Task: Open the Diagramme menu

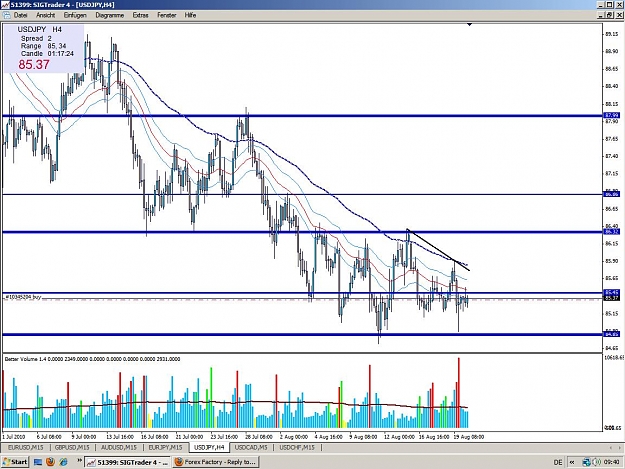Action: (x=110, y=15)
